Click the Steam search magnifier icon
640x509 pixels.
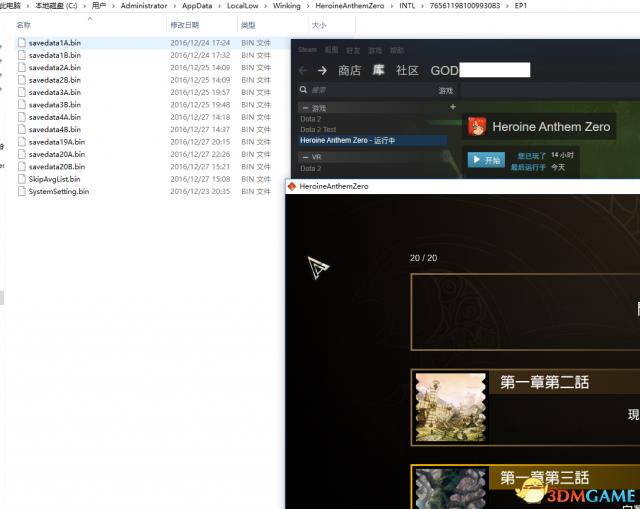[303, 90]
